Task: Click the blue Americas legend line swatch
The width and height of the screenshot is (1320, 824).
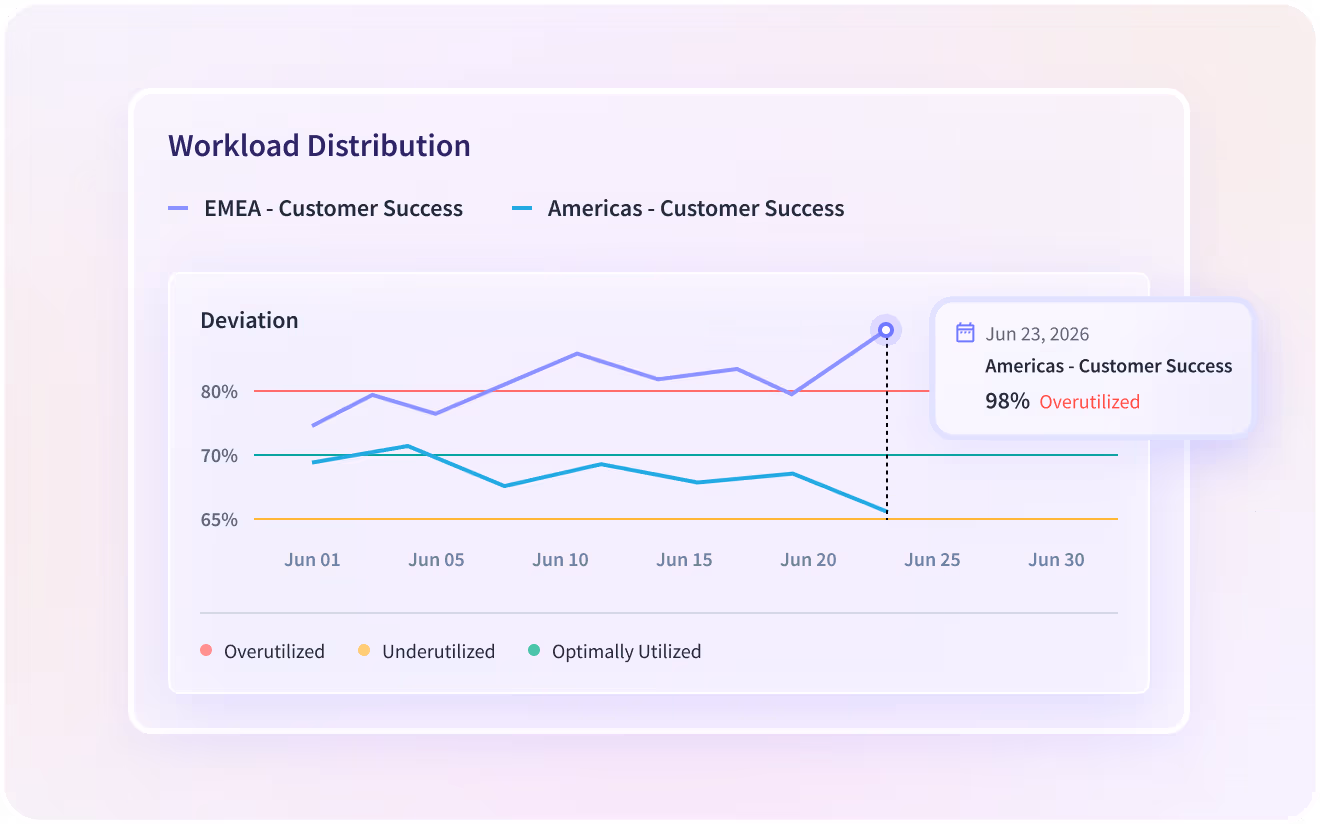Action: (x=522, y=208)
